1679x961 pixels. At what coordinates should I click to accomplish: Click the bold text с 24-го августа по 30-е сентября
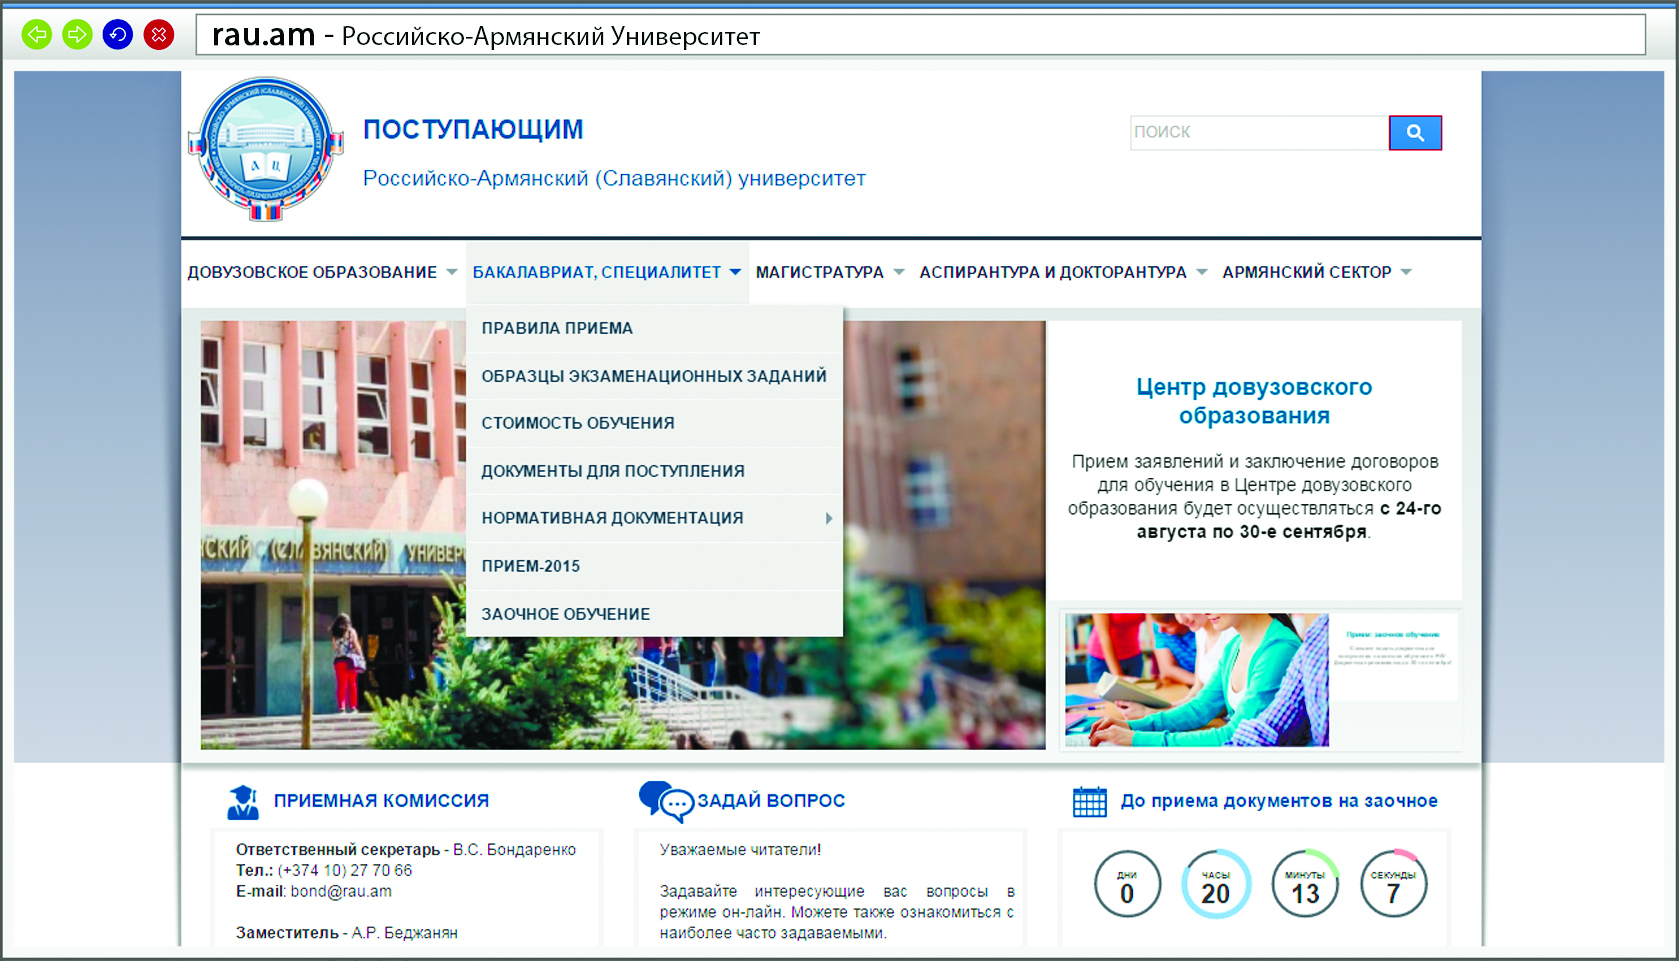click(1289, 520)
